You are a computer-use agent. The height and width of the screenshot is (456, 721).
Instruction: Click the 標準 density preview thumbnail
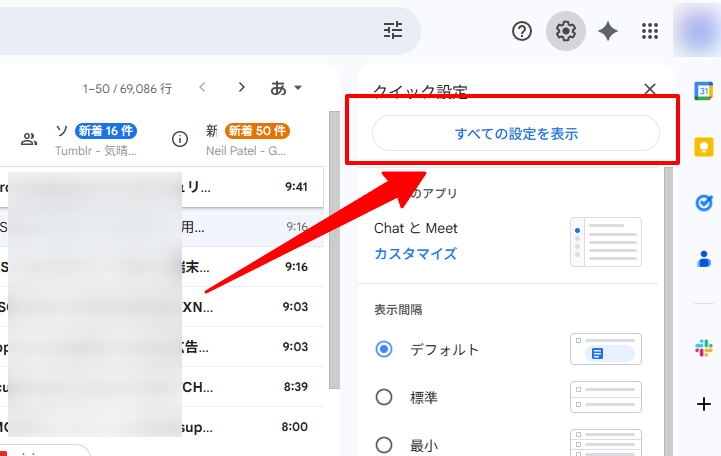pos(606,397)
